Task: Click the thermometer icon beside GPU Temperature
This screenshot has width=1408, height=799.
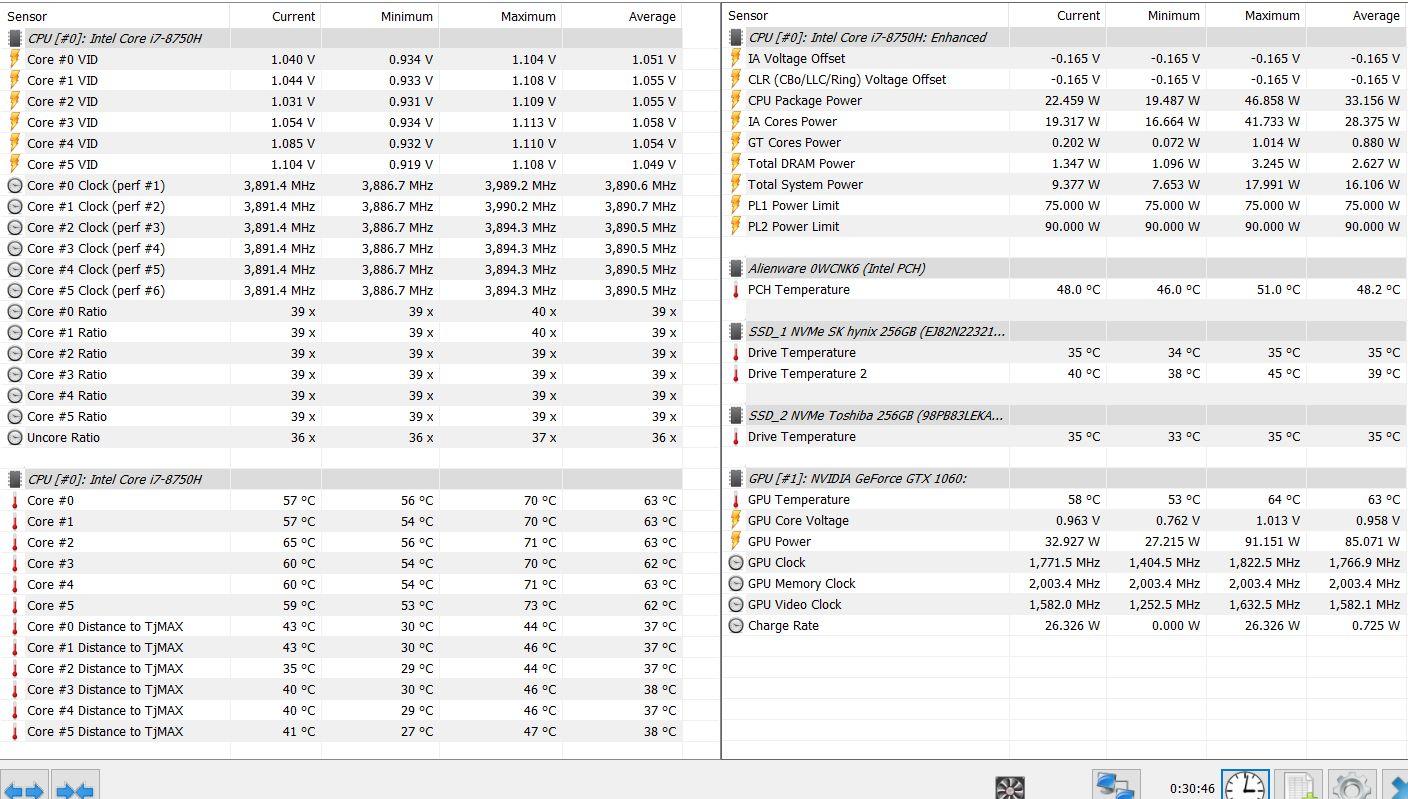Action: (736, 499)
